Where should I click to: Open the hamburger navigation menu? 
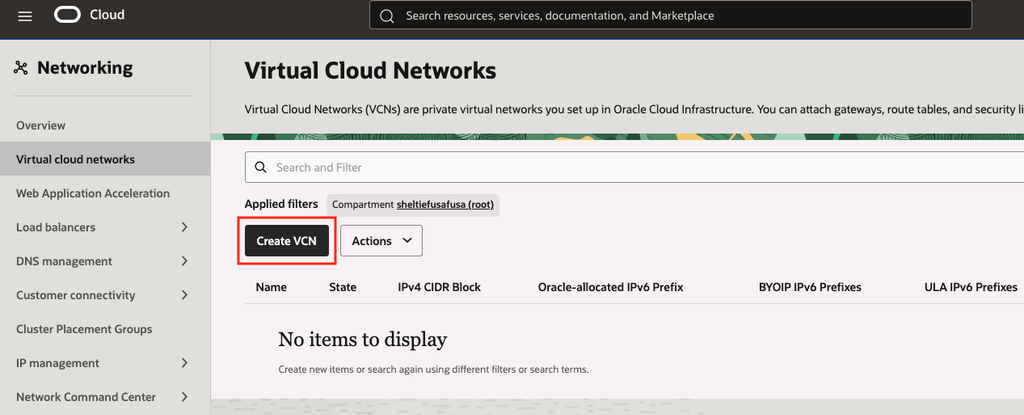point(25,16)
